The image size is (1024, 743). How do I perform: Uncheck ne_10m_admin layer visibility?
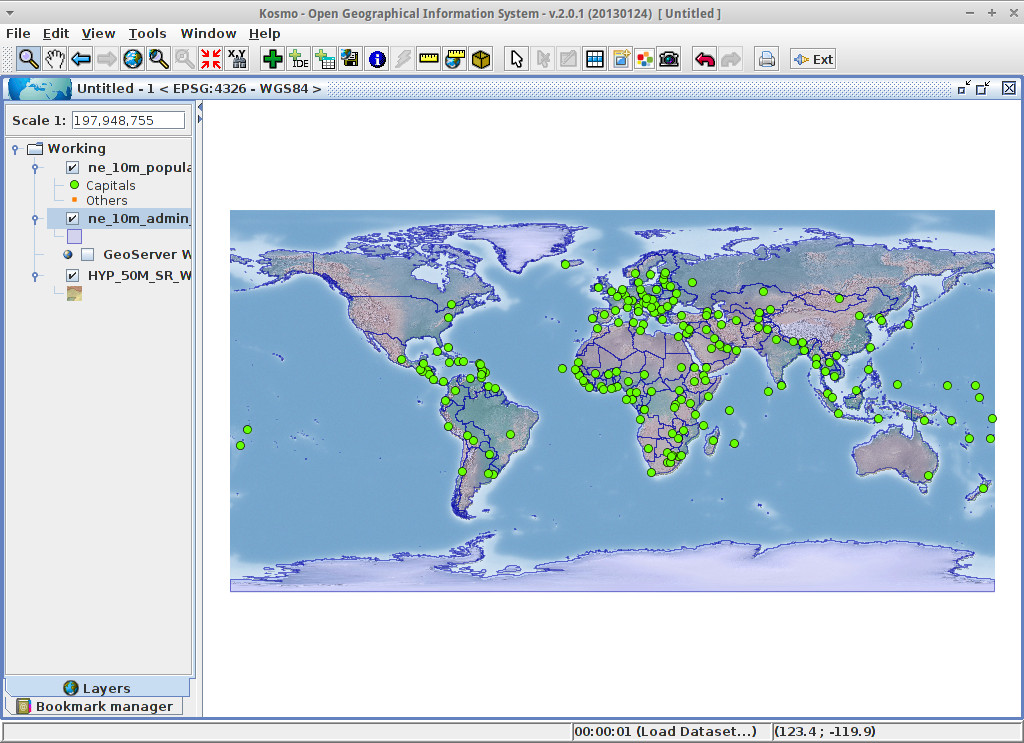point(72,219)
